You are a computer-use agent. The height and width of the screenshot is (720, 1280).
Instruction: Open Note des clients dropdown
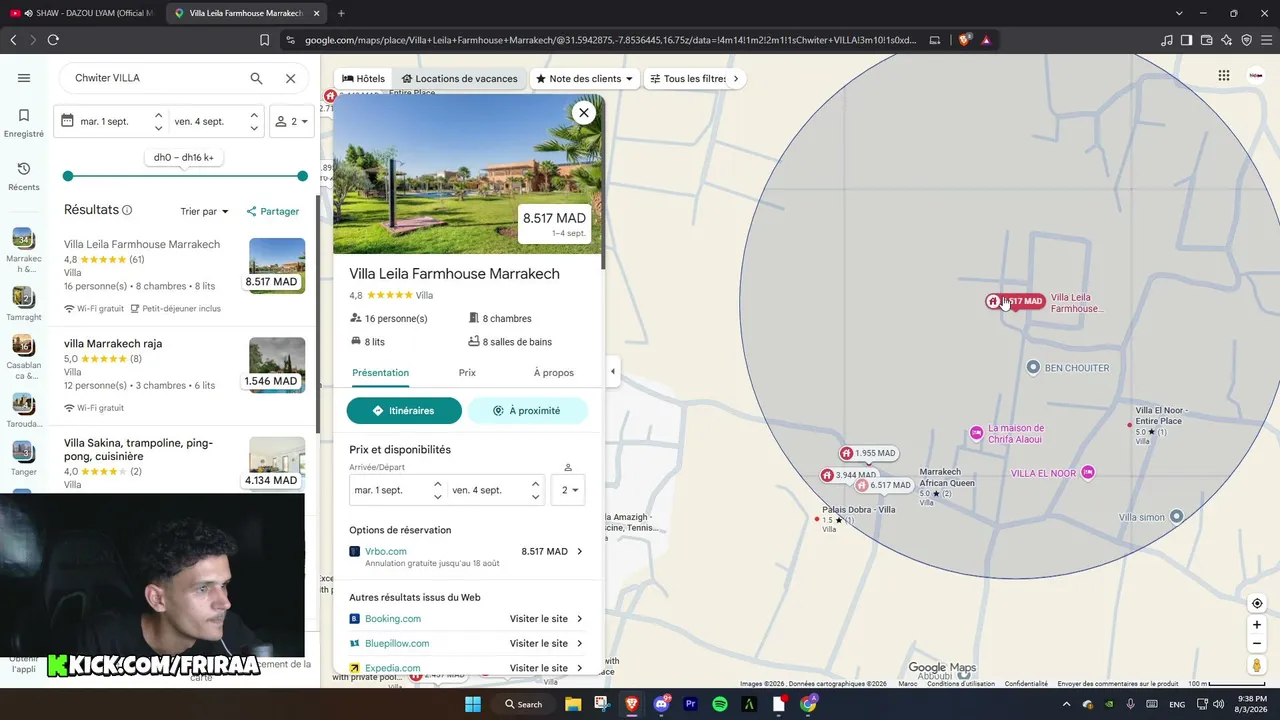pos(584,78)
